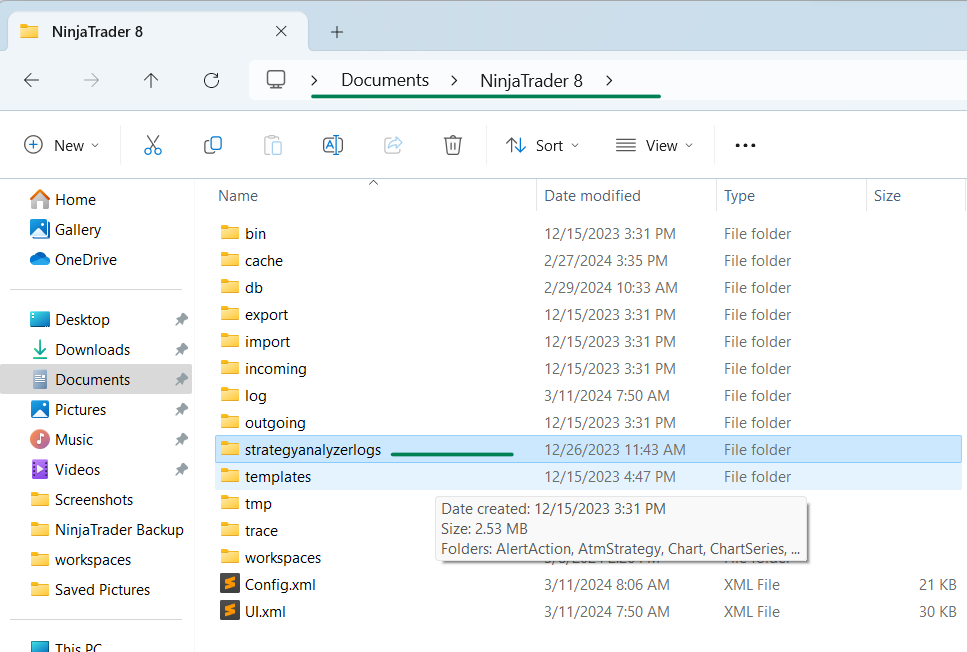
Task: Open the Sort dropdown menu
Action: click(x=543, y=145)
